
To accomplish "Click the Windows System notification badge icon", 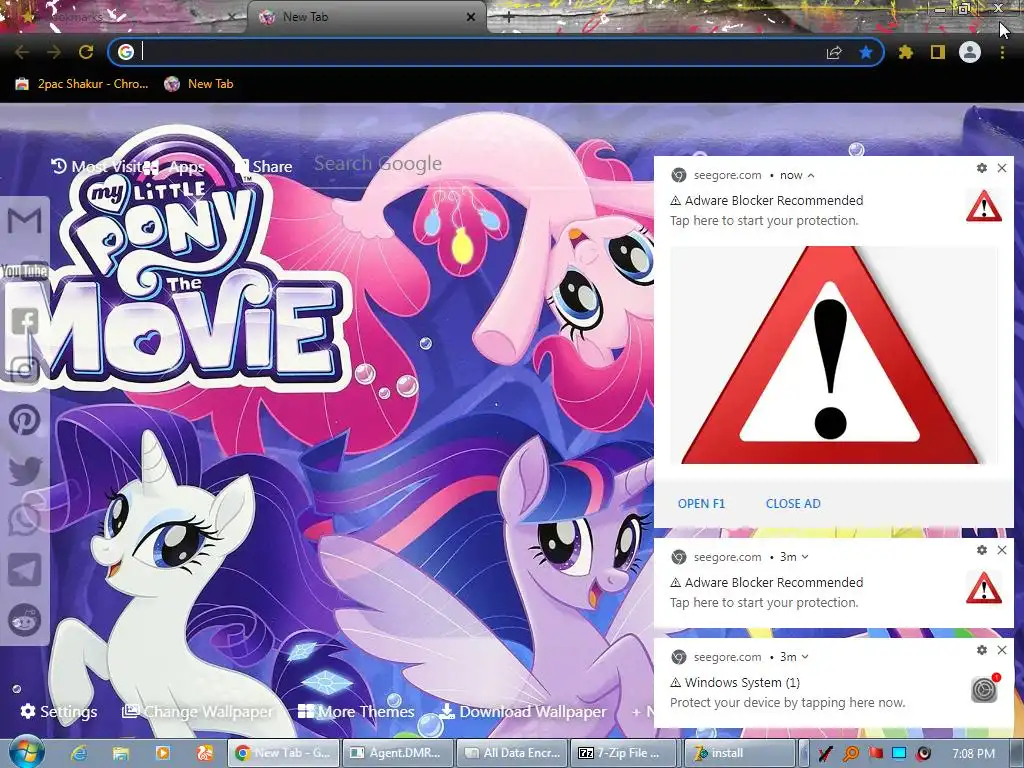I will tap(984, 688).
